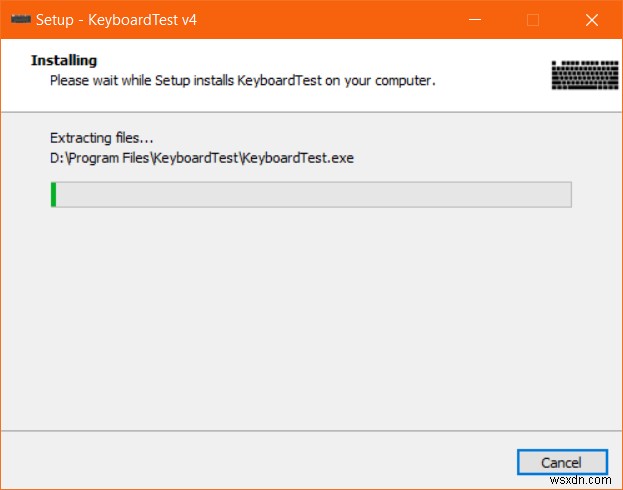Click the "Extracting files..." status label
The height and width of the screenshot is (490, 623).
pos(102,138)
